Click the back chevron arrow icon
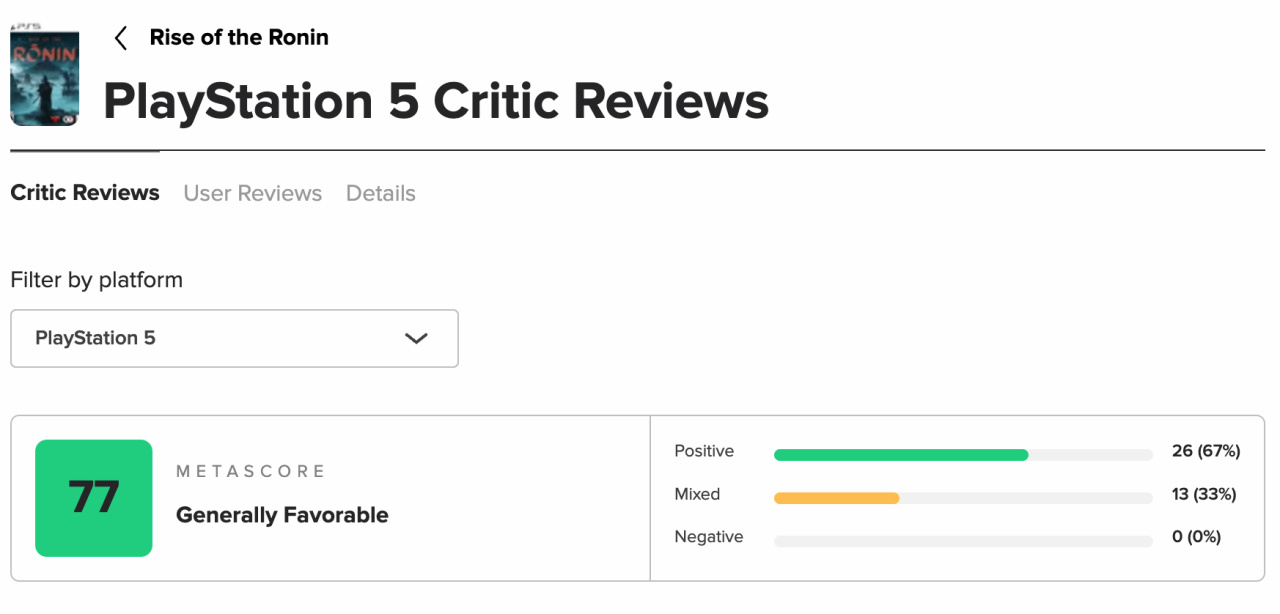 (x=120, y=38)
